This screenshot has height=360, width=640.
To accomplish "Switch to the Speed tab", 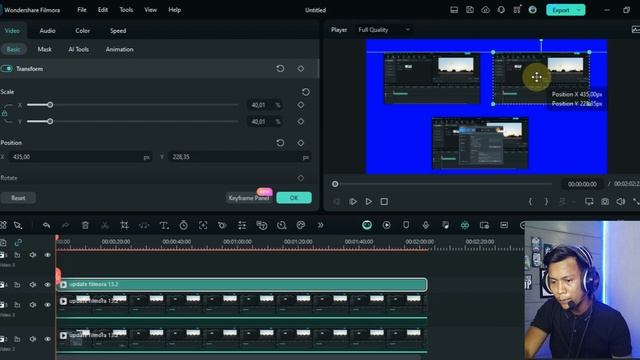I will point(118,31).
